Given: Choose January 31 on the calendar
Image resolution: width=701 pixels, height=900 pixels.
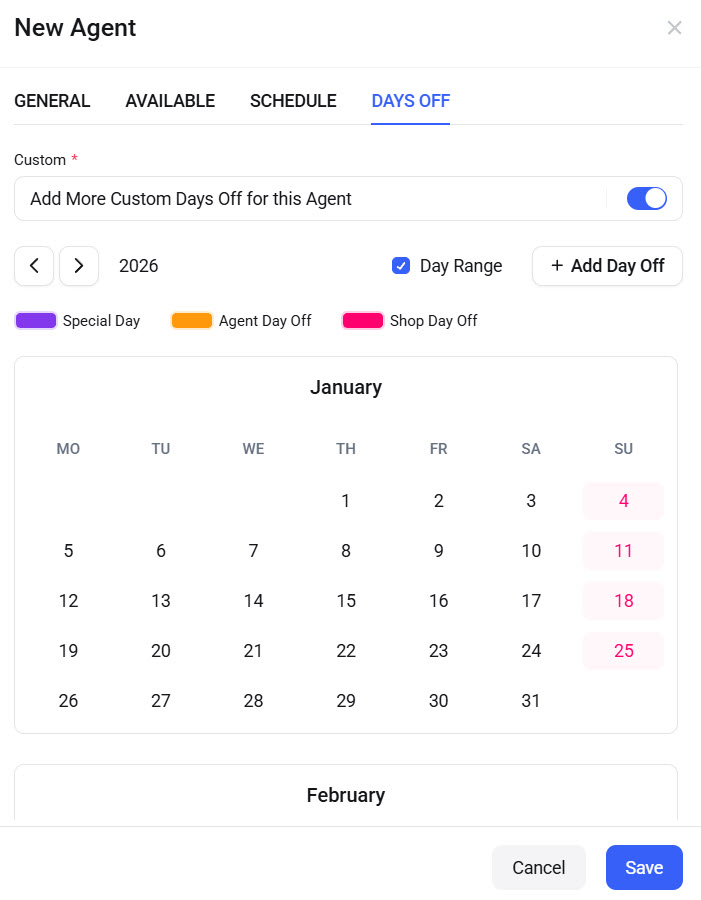Looking at the screenshot, I should click(531, 701).
